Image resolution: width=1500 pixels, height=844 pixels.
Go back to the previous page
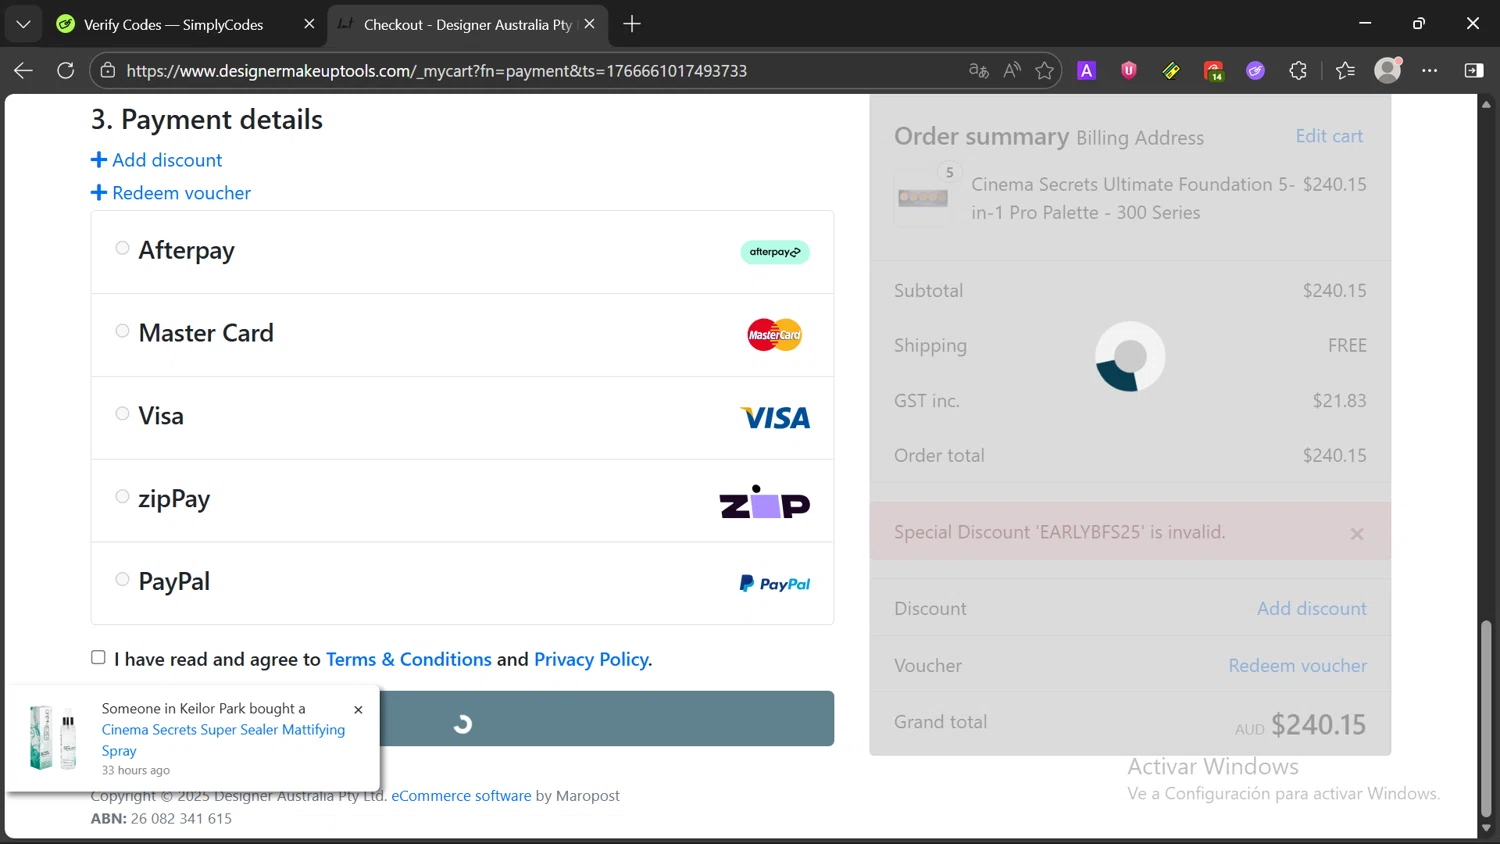click(x=23, y=70)
